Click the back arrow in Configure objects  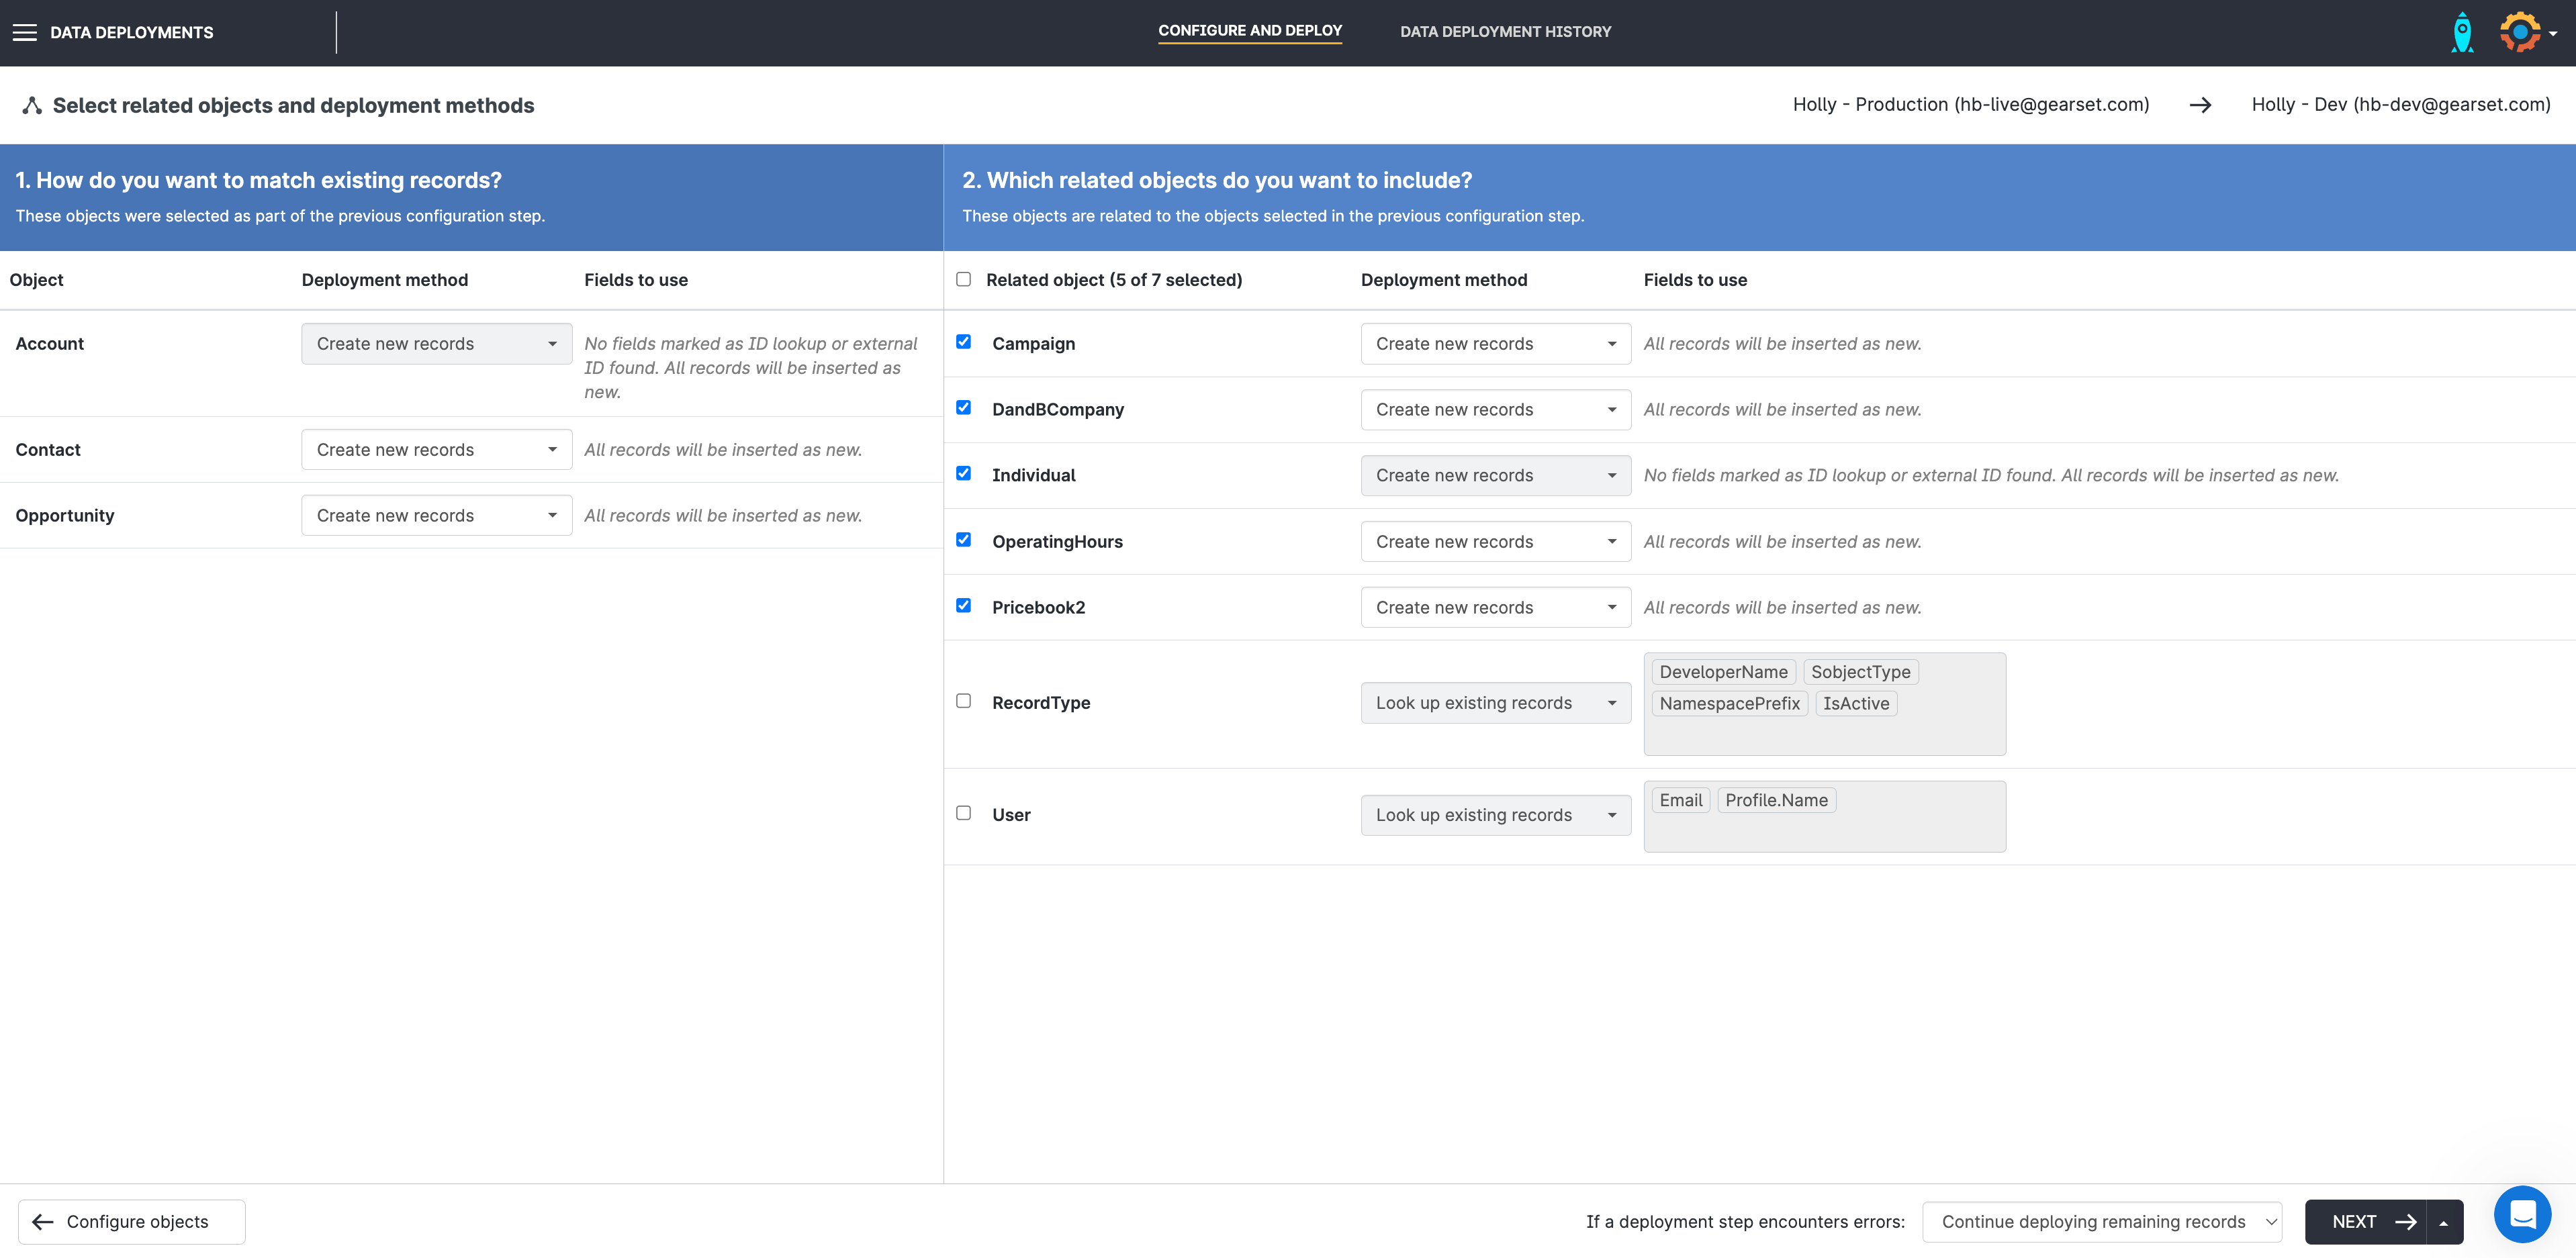click(43, 1222)
